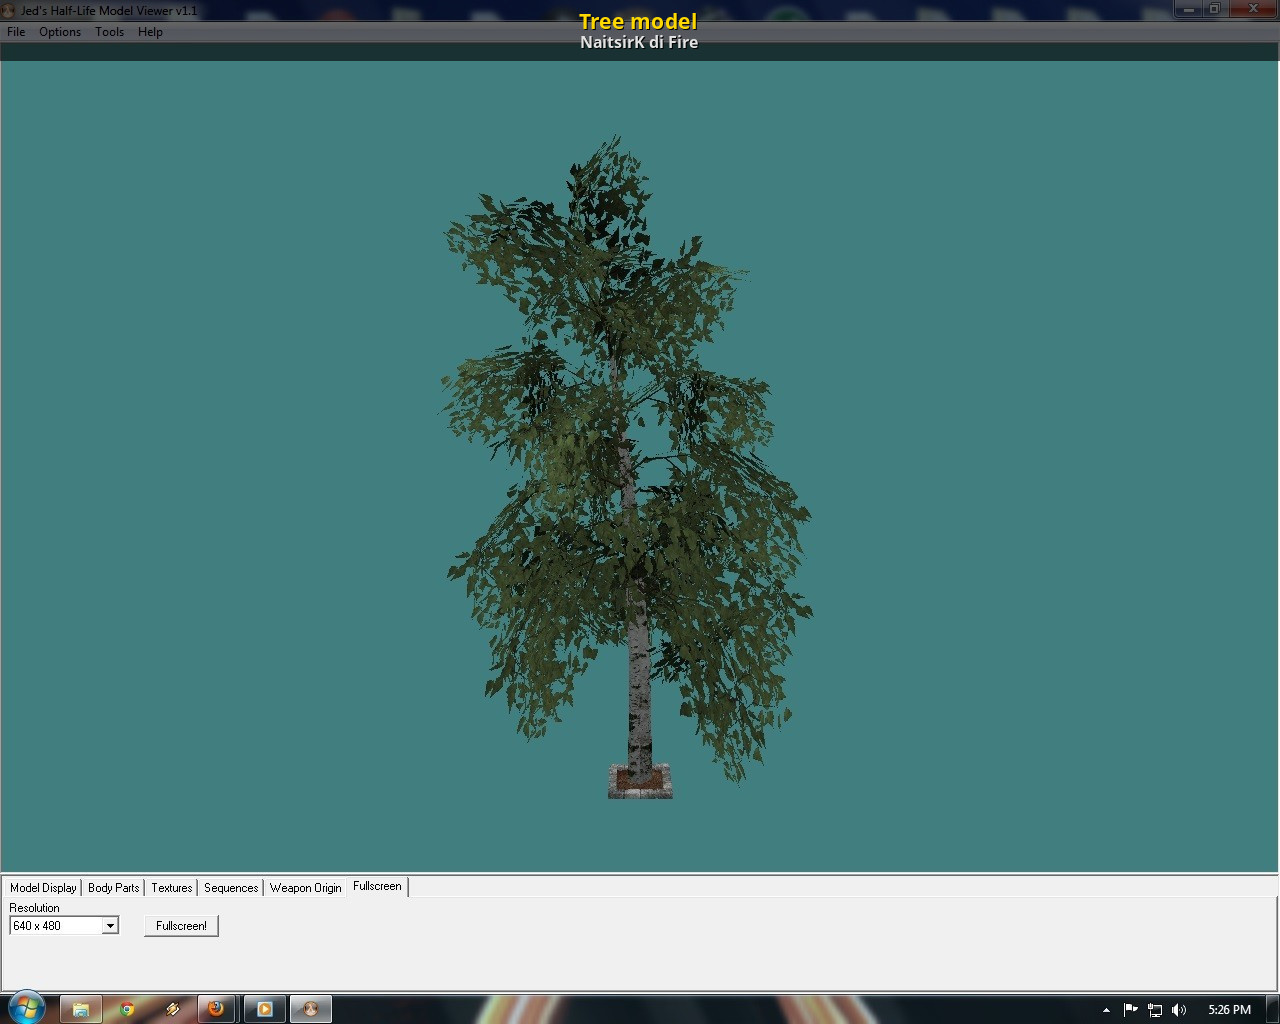Click the network status tray icon

click(1155, 1010)
